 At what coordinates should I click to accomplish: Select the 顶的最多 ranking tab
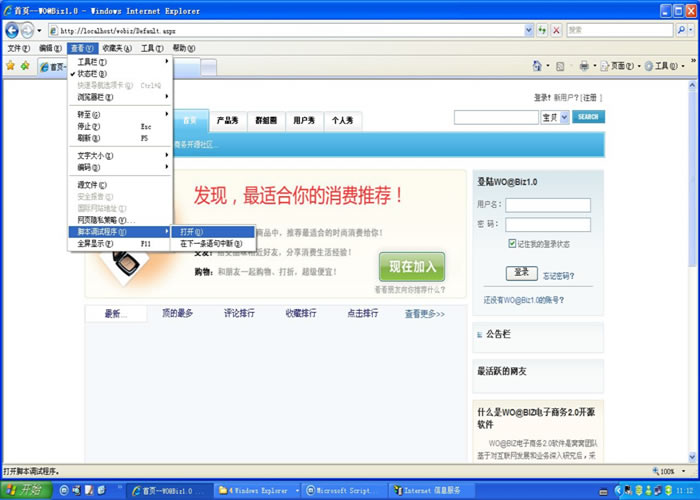[178, 313]
